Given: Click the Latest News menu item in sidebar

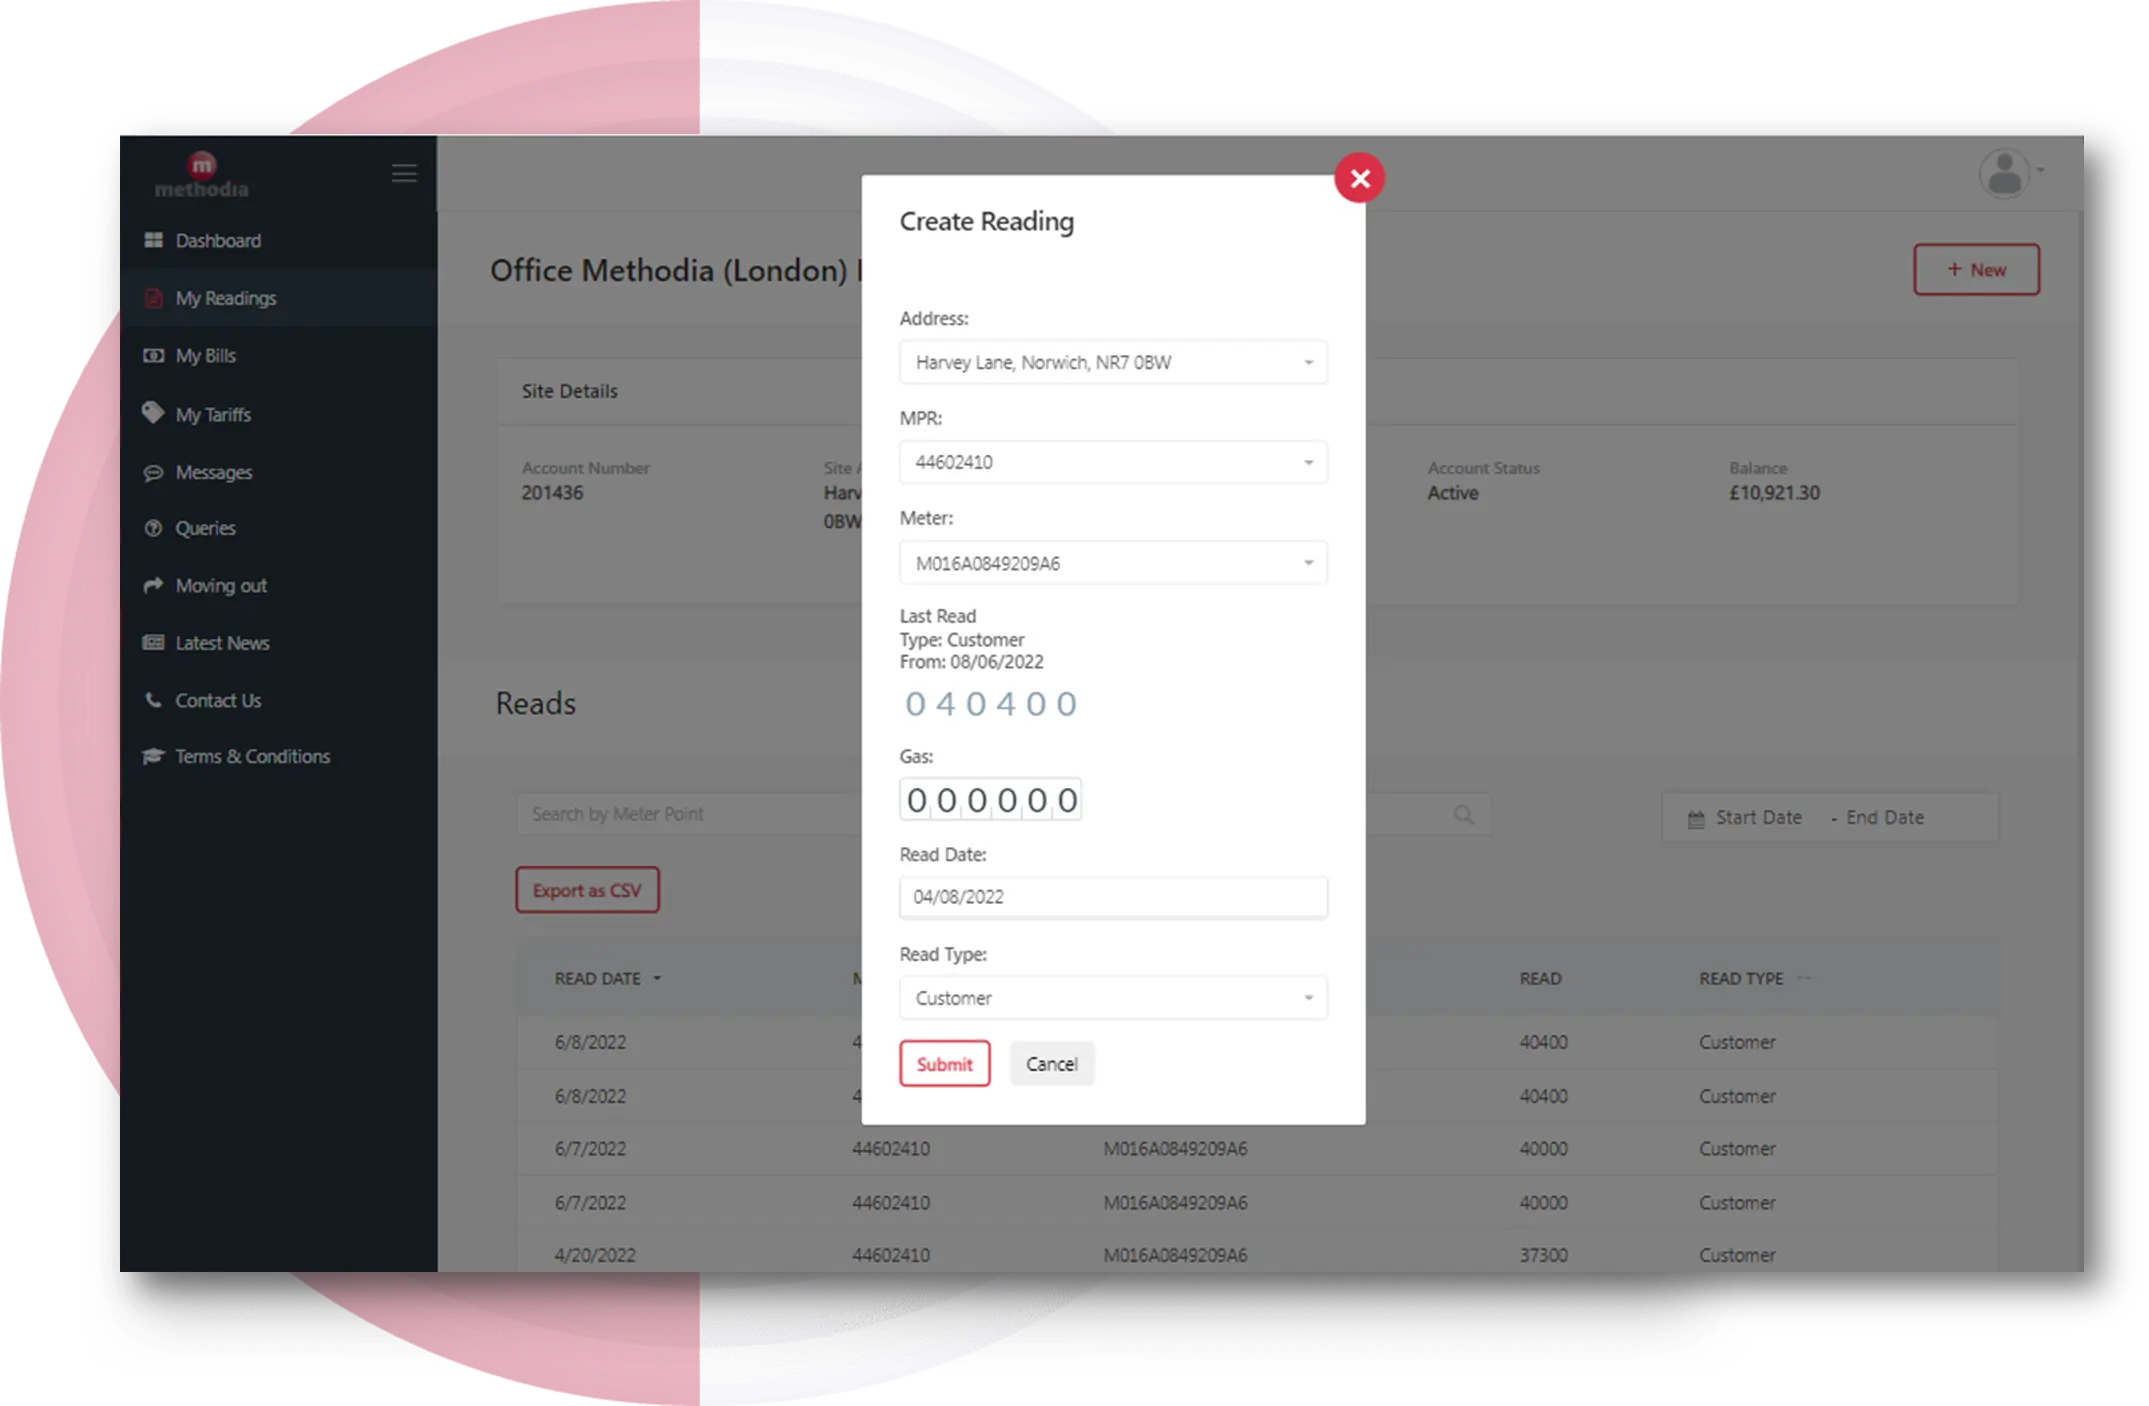Looking at the screenshot, I should [x=224, y=642].
